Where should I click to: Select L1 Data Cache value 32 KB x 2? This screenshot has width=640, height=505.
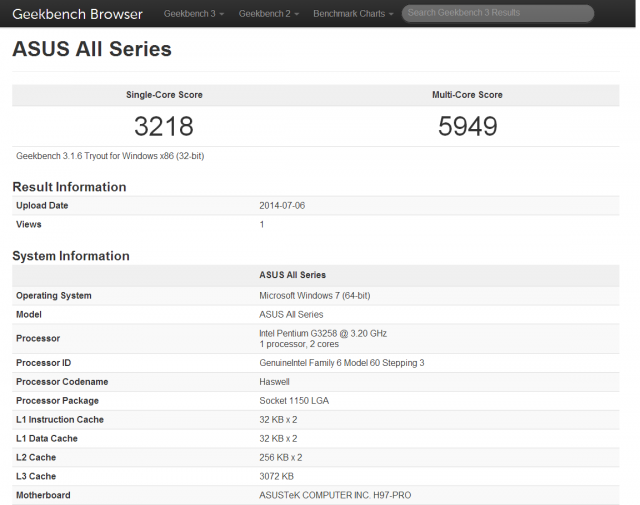[278, 438]
